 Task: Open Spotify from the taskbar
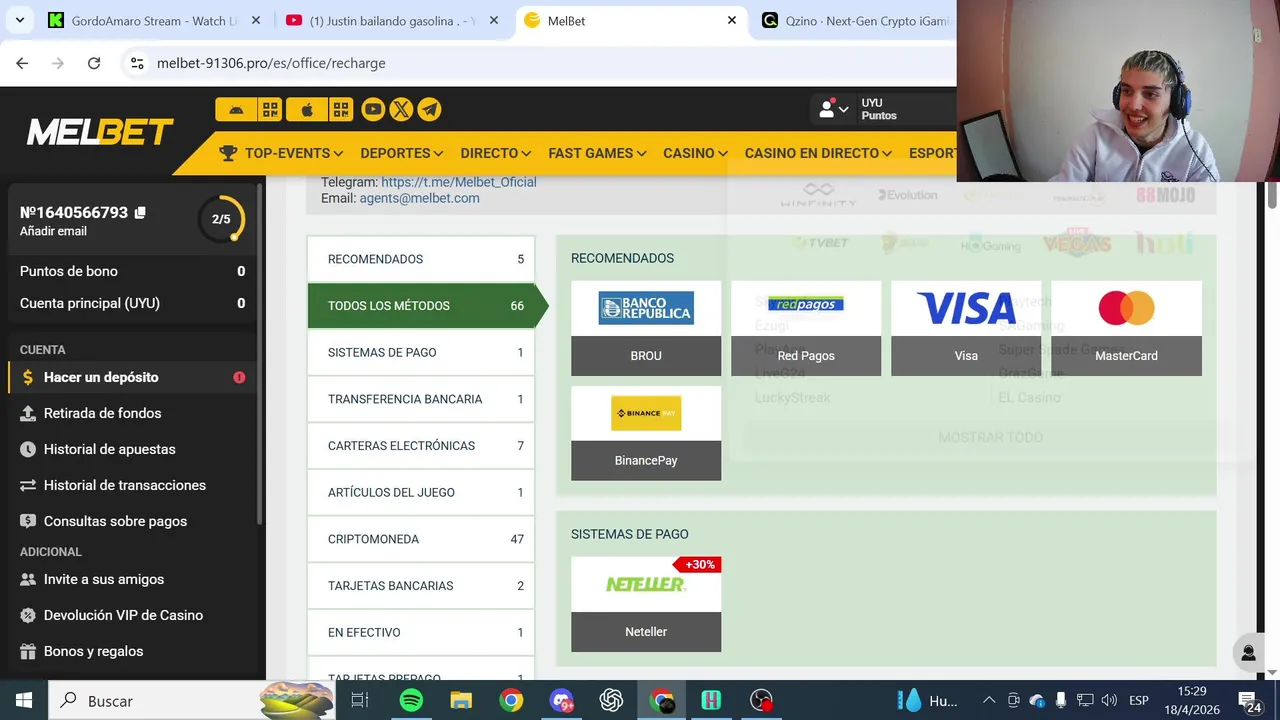(411, 701)
